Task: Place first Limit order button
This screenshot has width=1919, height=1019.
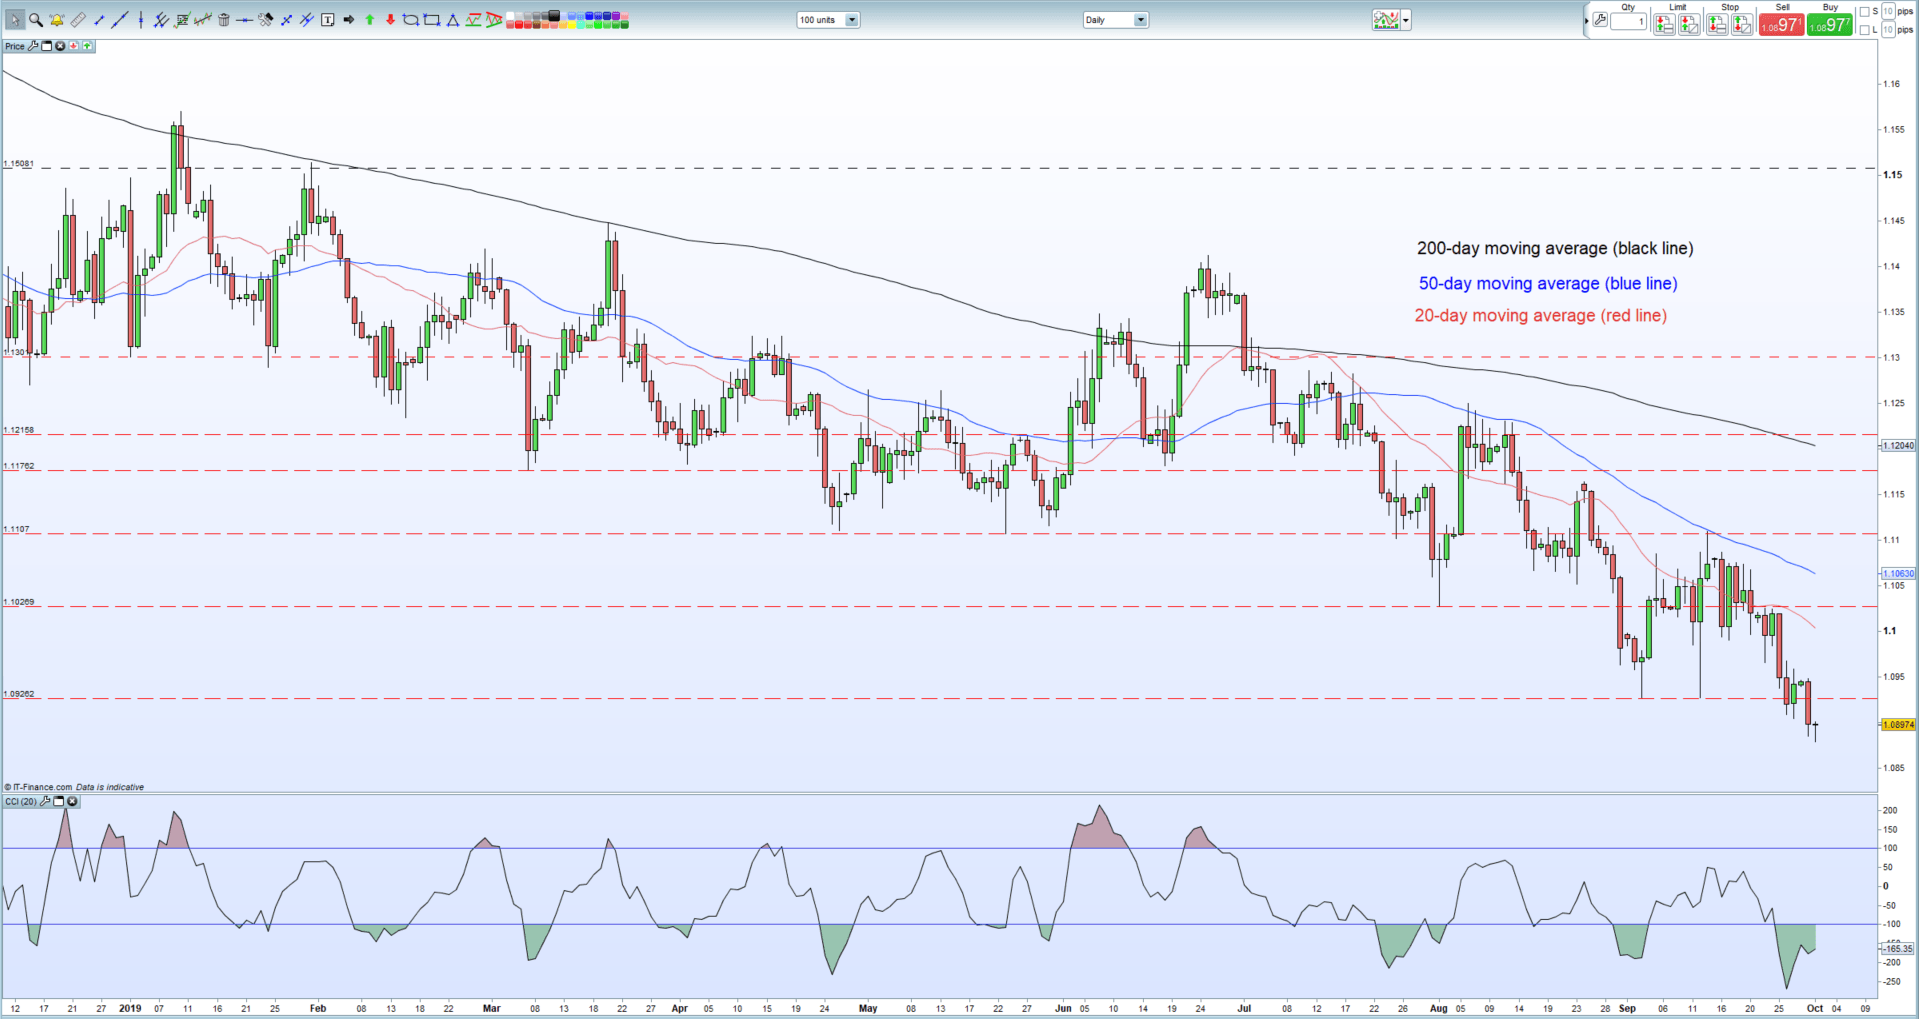Action: pos(1664,25)
